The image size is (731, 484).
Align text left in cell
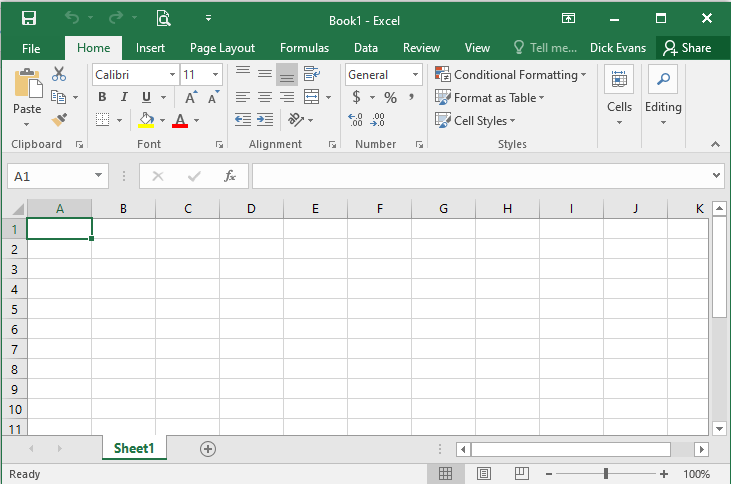243,97
